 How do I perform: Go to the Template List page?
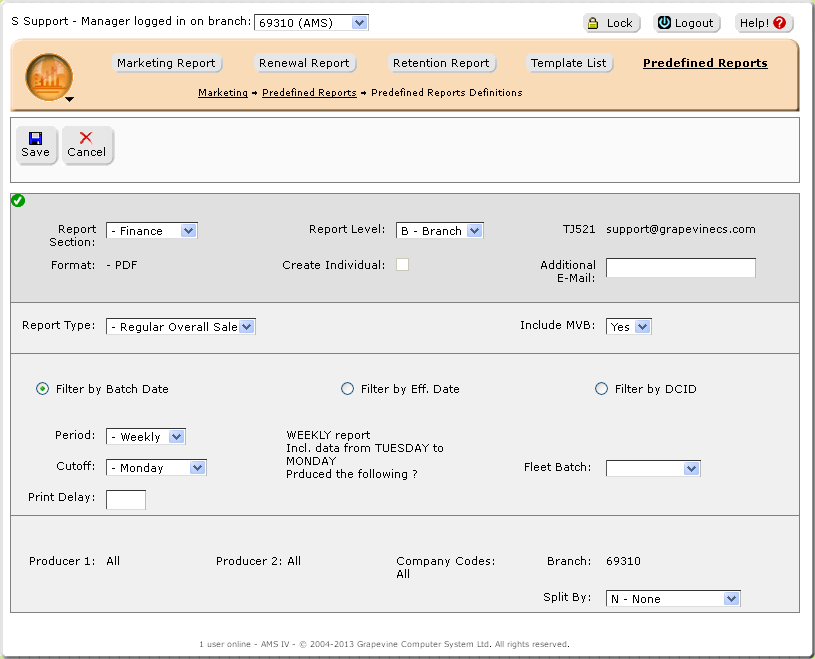pos(568,63)
